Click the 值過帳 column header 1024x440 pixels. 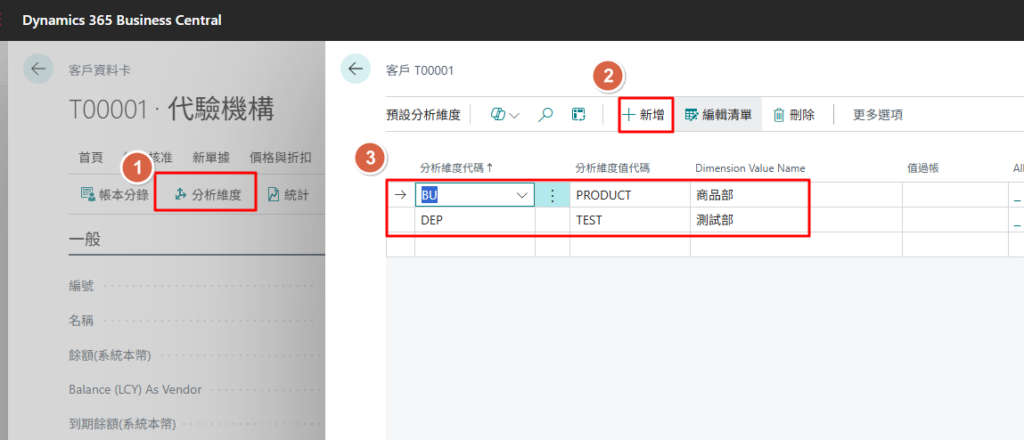click(x=923, y=168)
